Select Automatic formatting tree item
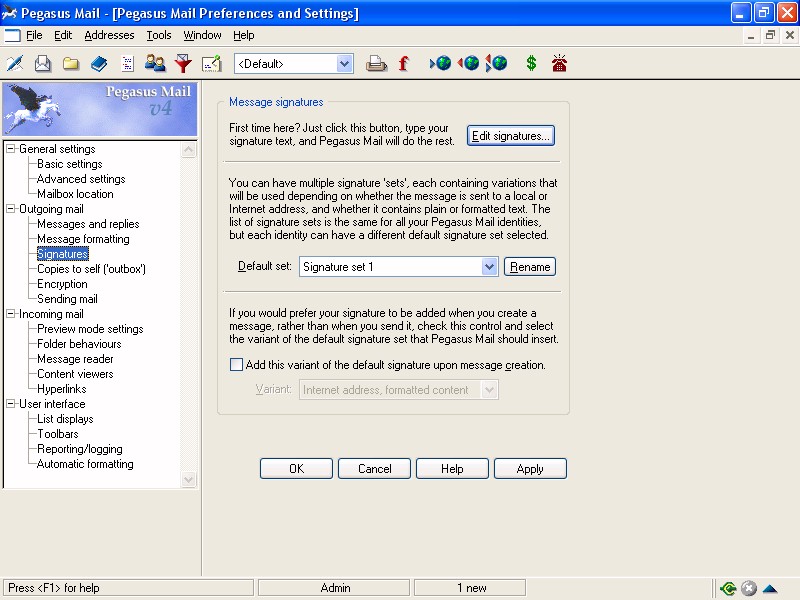This screenshot has width=800, height=600. 85,464
